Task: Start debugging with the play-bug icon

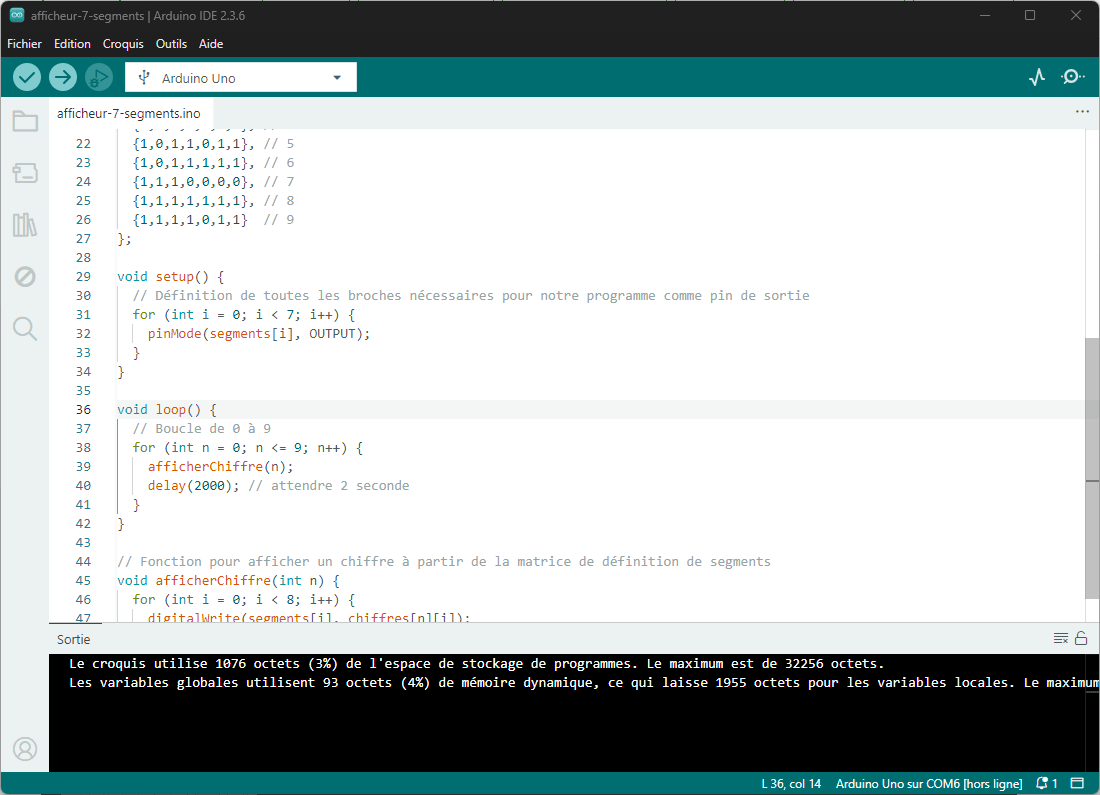Action: (x=99, y=77)
